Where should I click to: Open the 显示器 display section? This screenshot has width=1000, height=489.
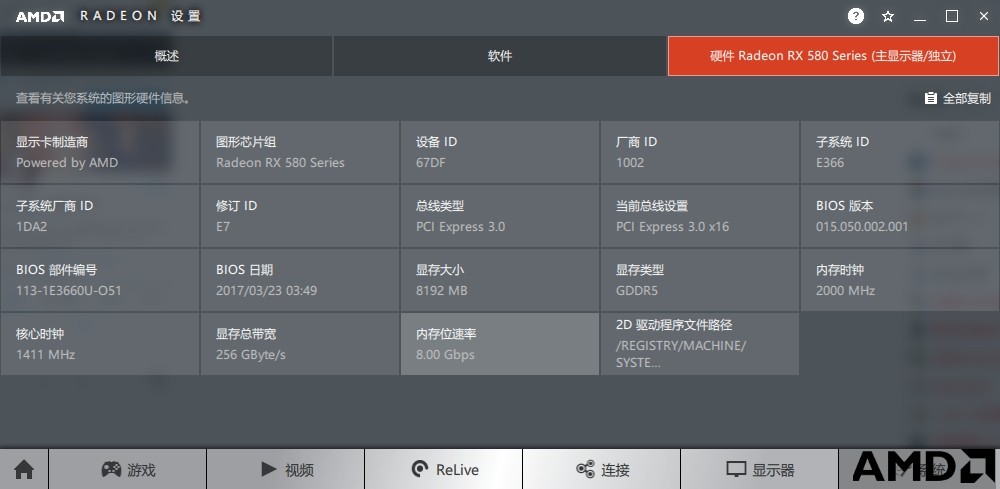tap(760, 470)
